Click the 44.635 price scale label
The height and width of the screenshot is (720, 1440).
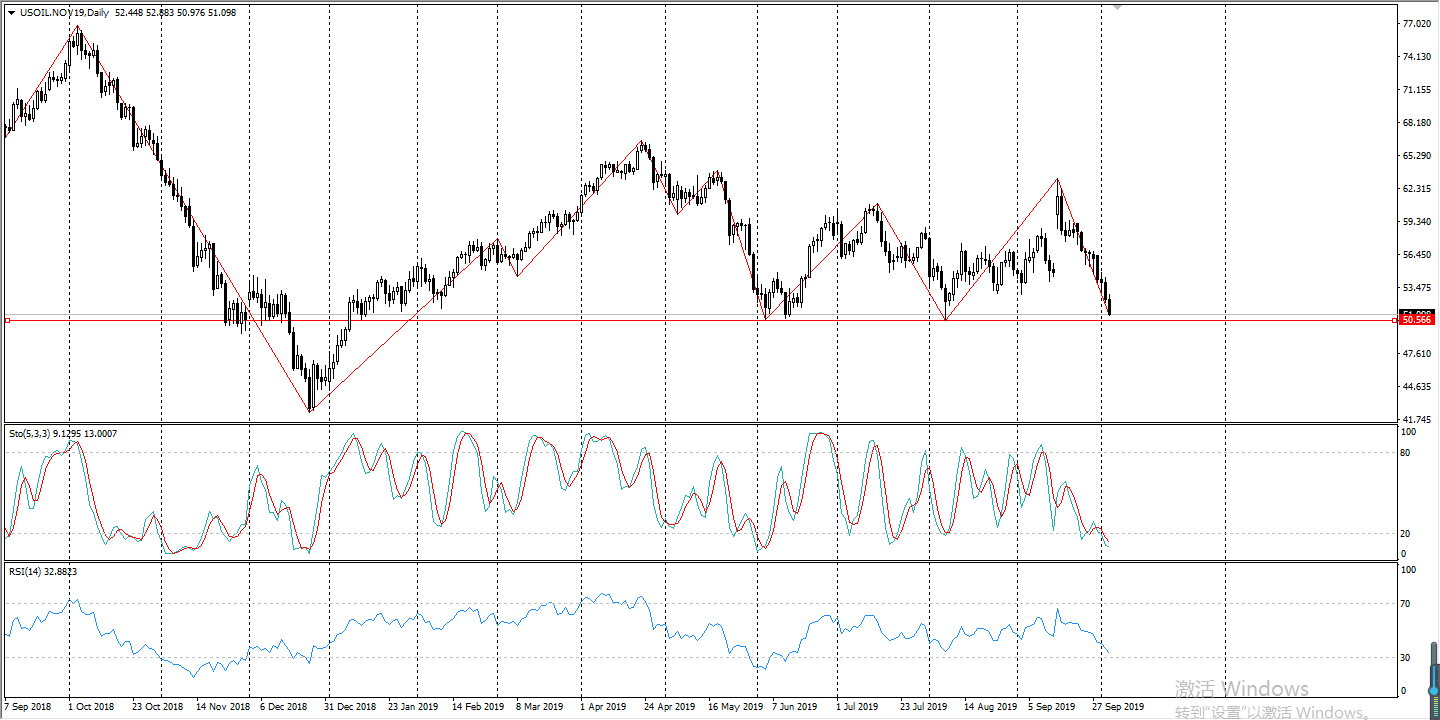coord(1417,387)
